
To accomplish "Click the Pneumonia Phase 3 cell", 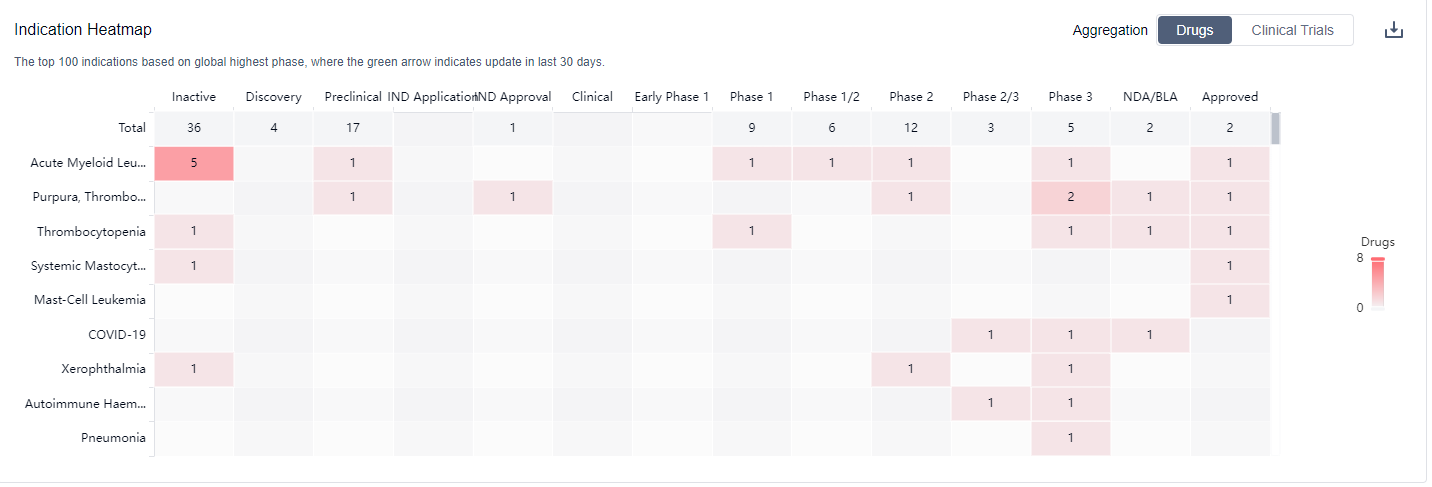I will [x=1070, y=438].
